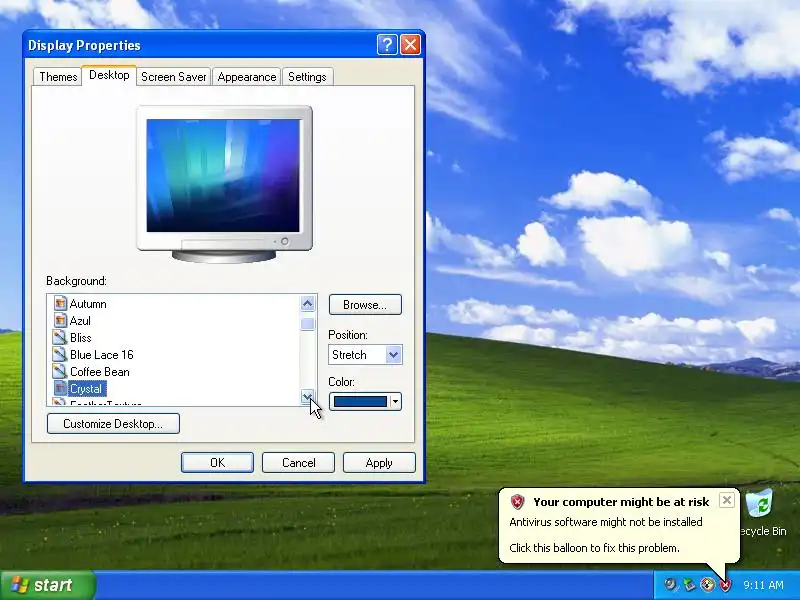Click the red security shield tray icon

pos(725,584)
